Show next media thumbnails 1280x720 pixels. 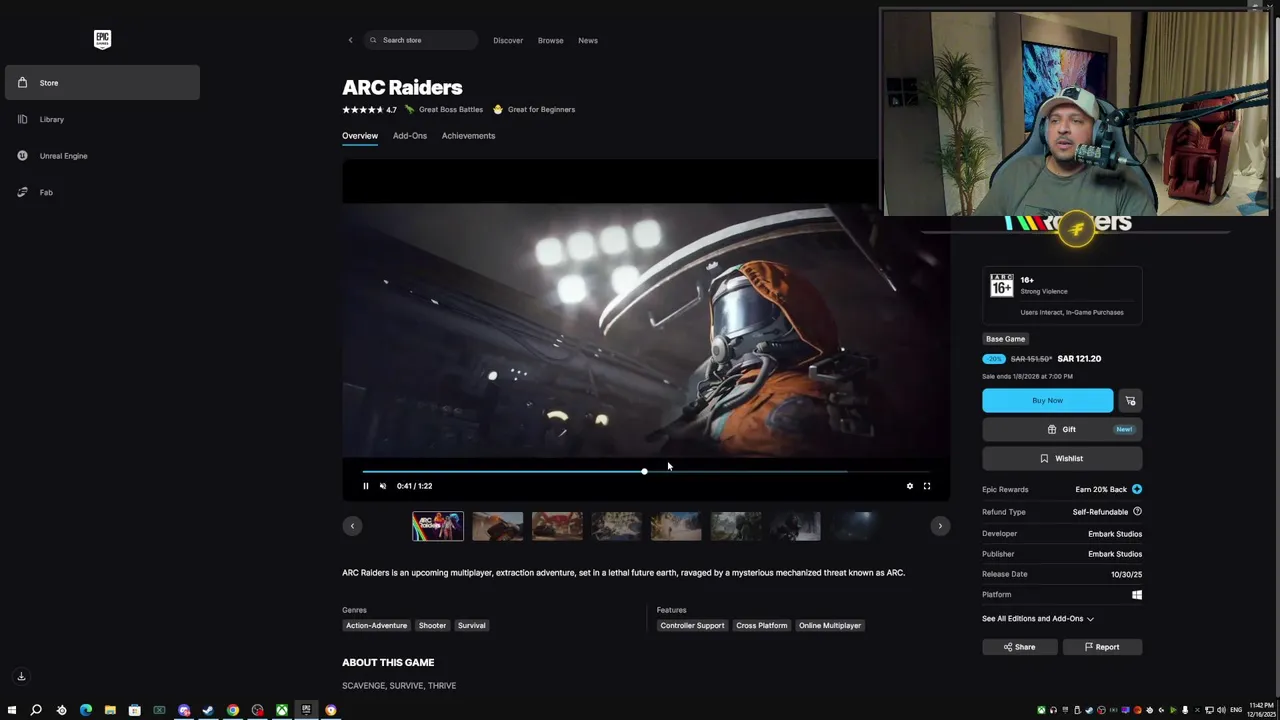pos(940,526)
